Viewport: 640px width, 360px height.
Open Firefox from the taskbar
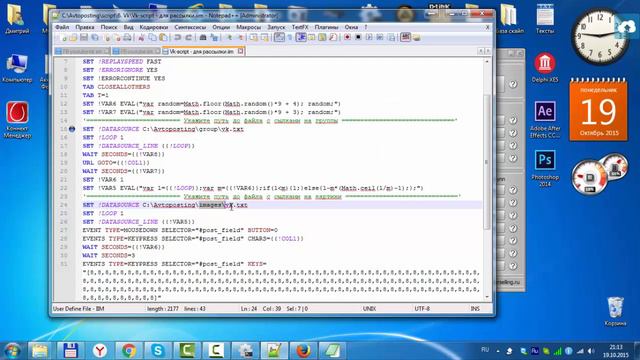[x=303, y=351]
